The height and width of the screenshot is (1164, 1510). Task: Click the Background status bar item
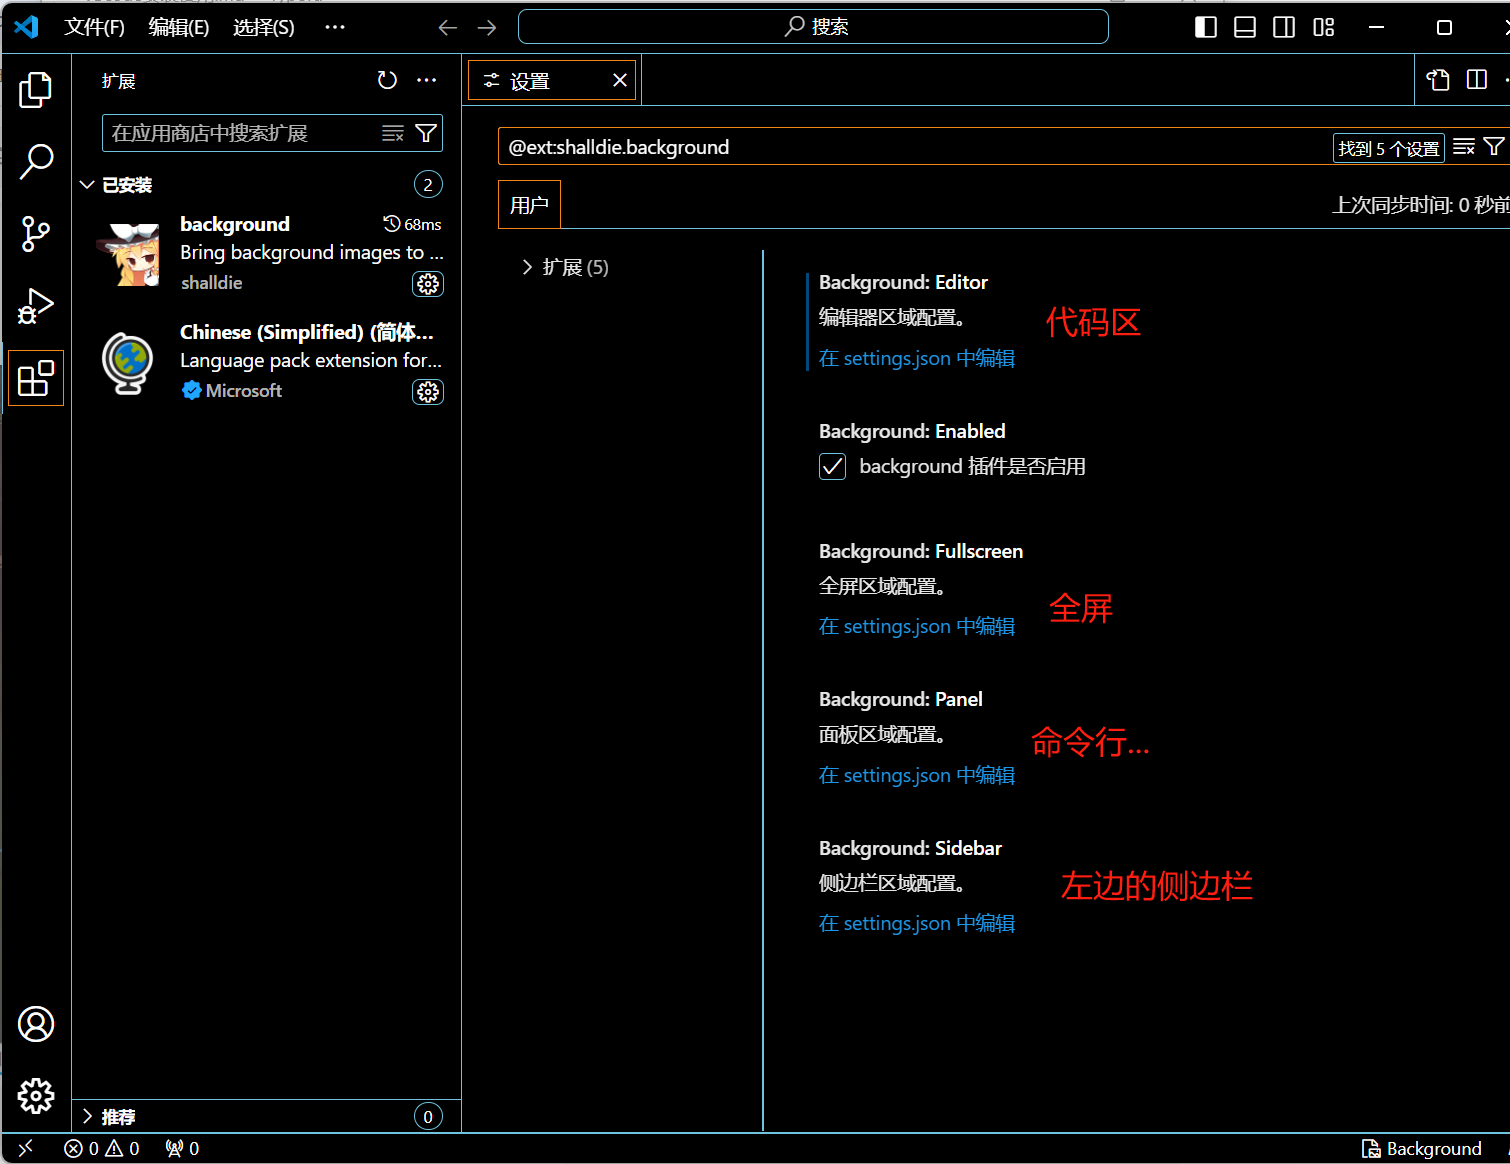(1422, 1148)
